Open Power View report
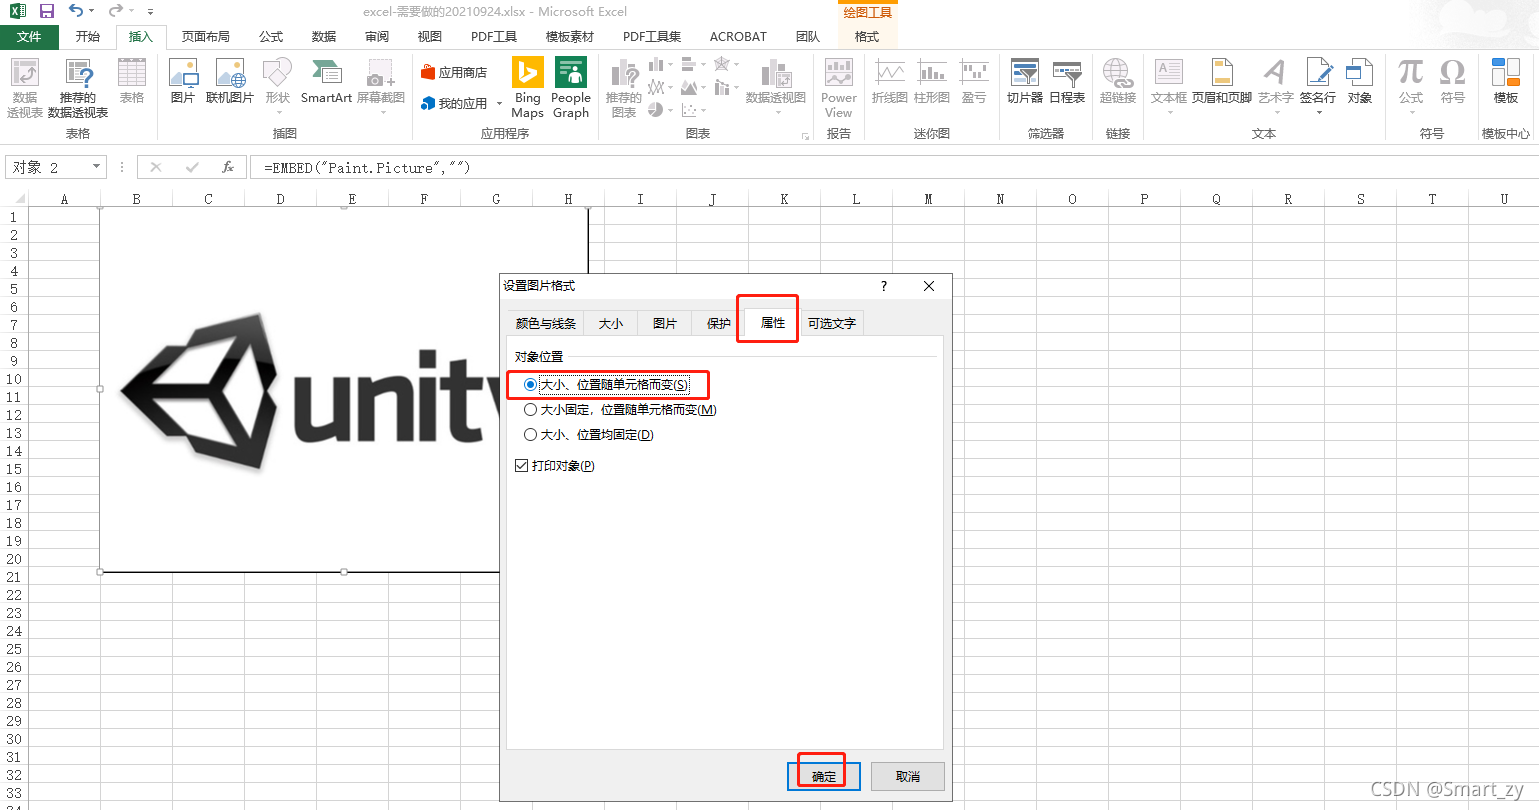This screenshot has height=810, width=1539. [839, 88]
